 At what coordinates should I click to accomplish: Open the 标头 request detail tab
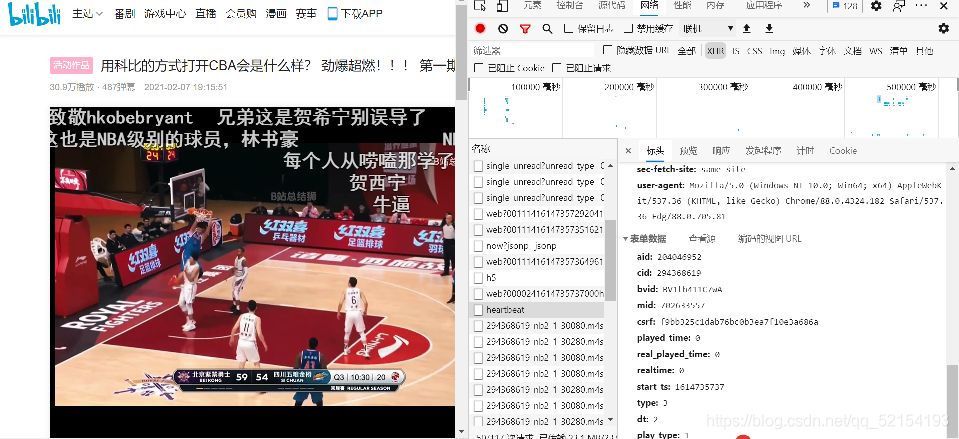(655, 150)
